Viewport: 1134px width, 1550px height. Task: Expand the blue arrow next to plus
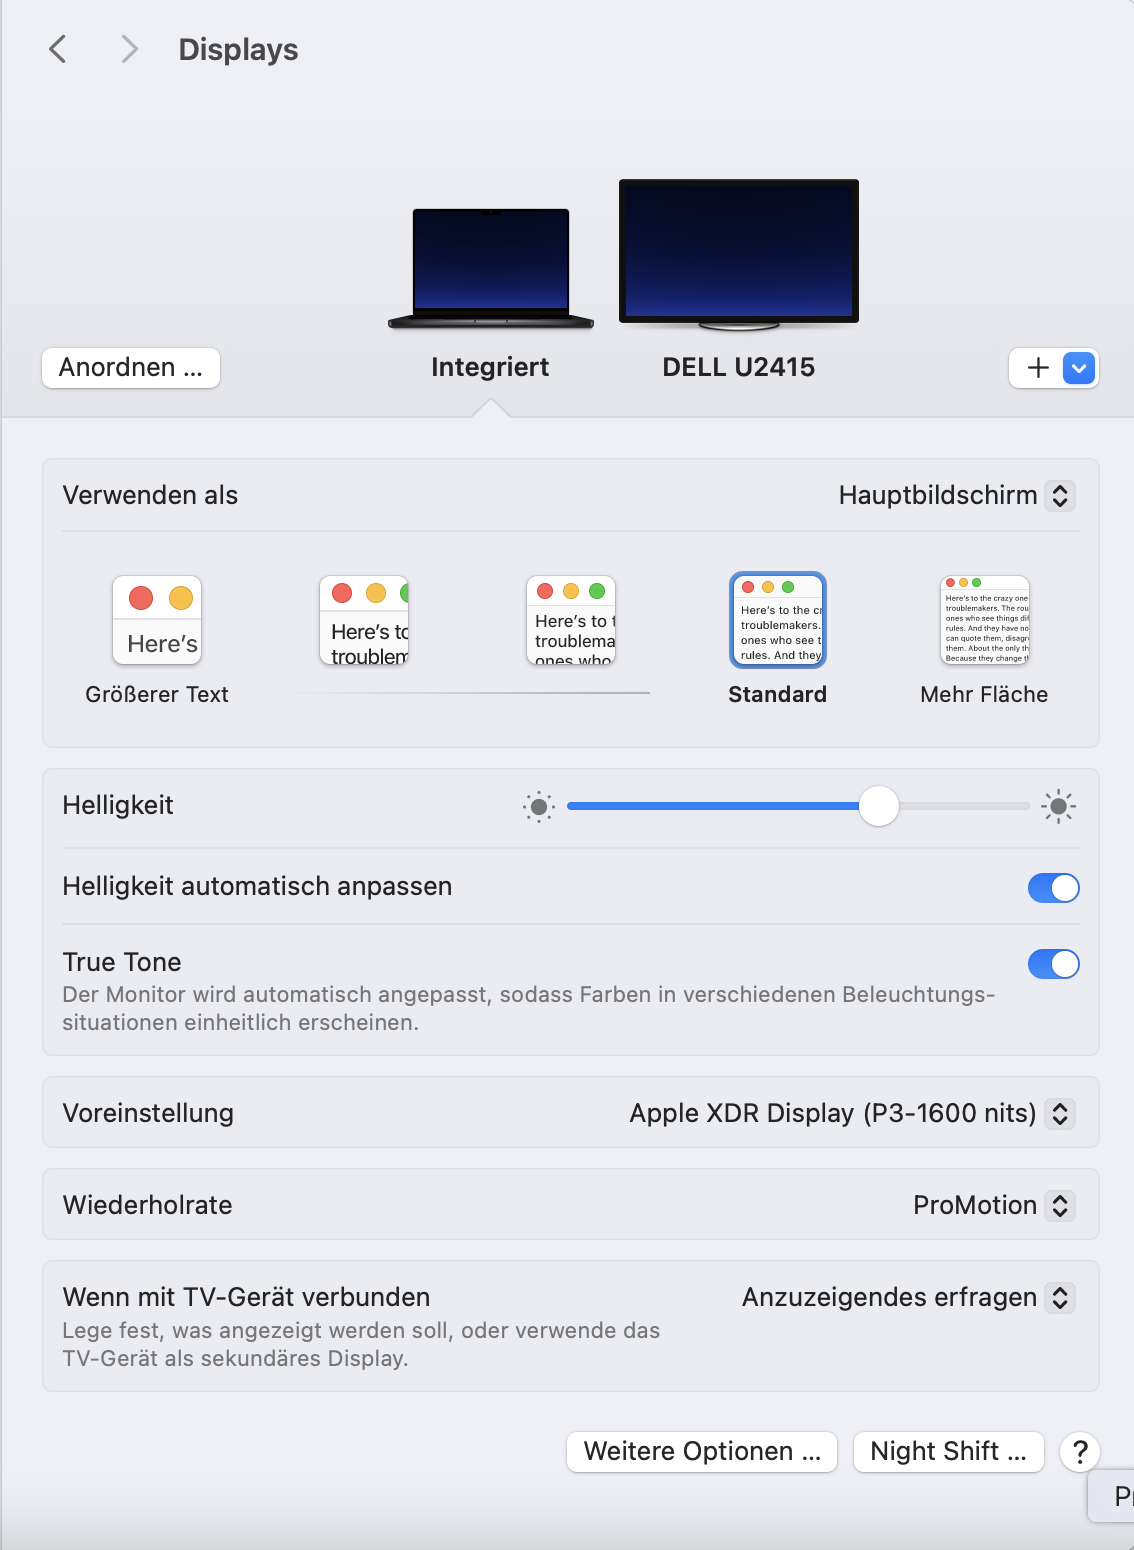1079,368
